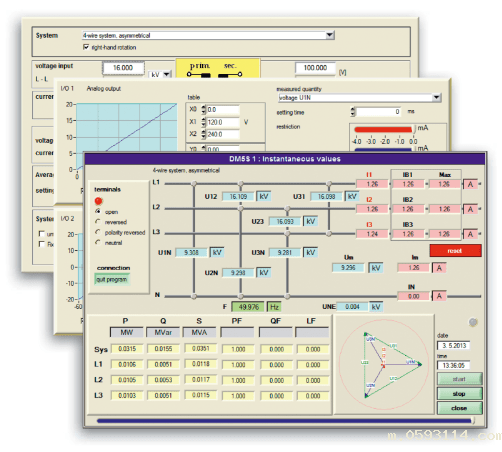Select the polarity reversed radio option
The width and height of the screenshot is (502, 452).
point(98,232)
